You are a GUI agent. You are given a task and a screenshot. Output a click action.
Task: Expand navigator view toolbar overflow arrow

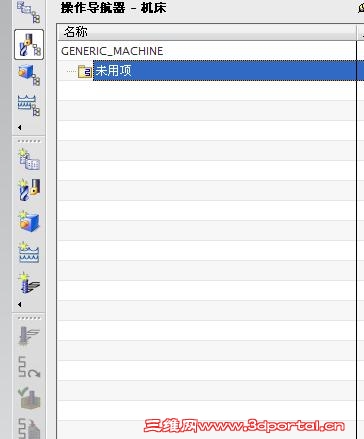click(x=20, y=127)
